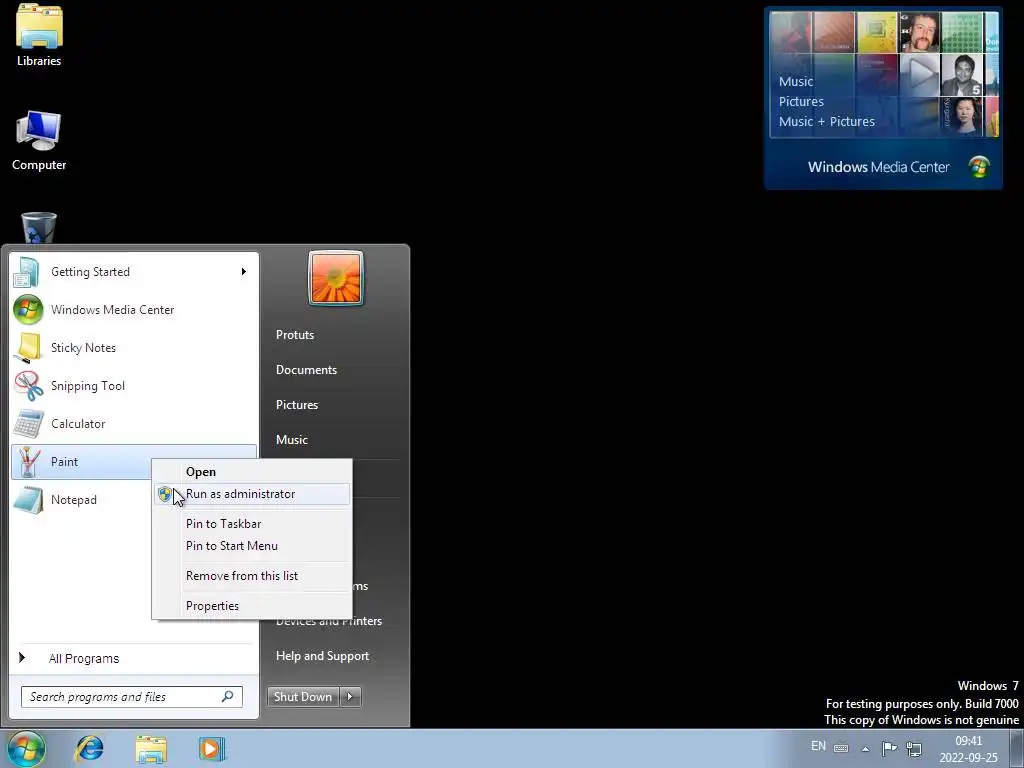Click the Notepad label

coord(74,500)
